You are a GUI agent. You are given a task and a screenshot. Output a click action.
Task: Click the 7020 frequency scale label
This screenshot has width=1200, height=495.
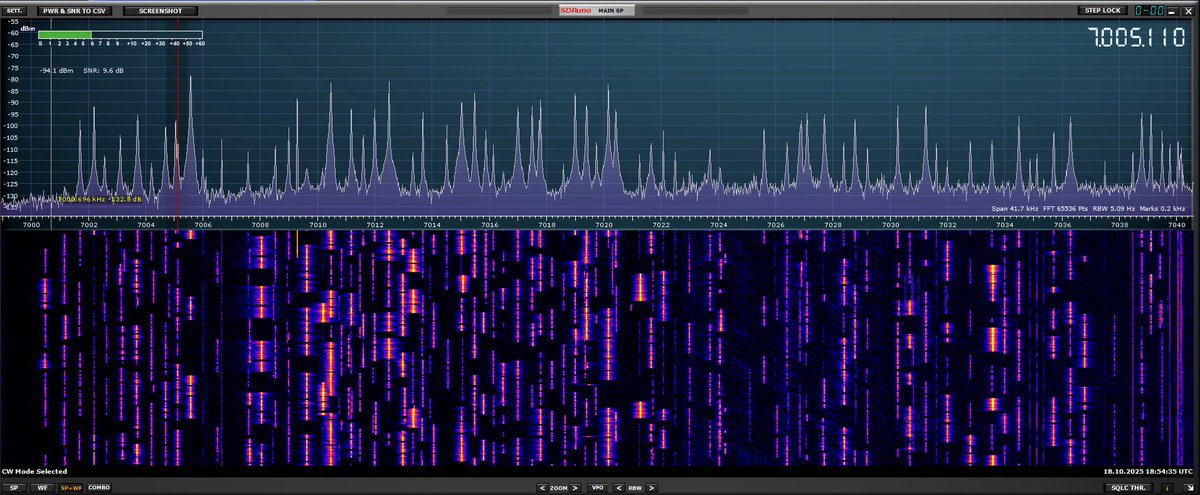click(604, 225)
